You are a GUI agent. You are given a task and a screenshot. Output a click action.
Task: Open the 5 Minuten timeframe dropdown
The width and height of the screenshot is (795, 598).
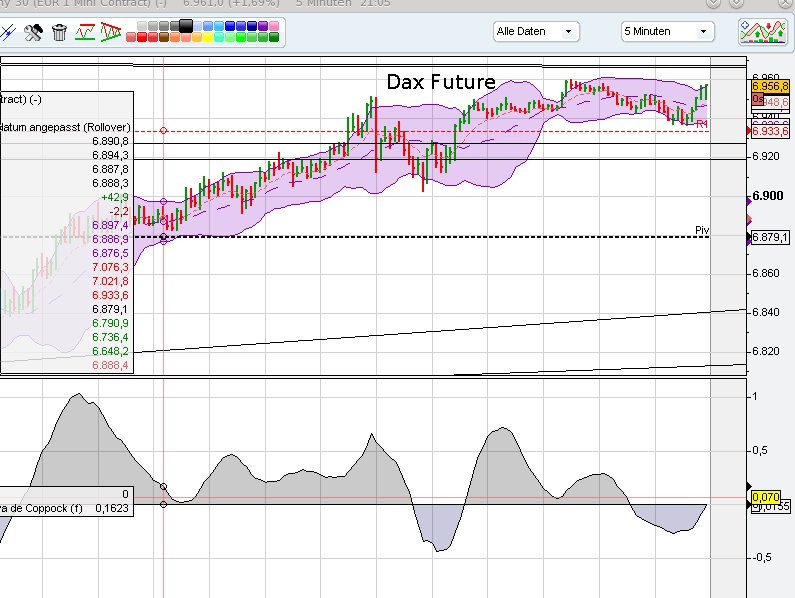(667, 31)
